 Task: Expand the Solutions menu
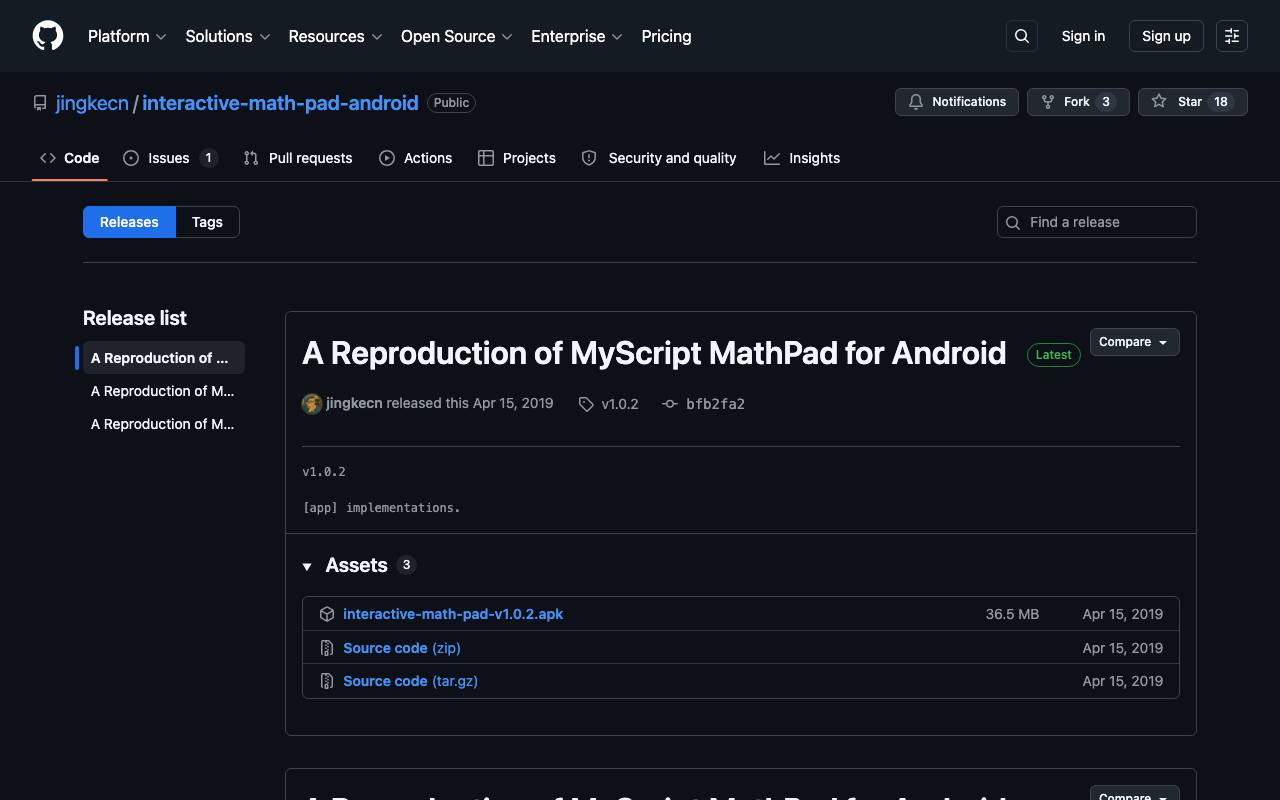[228, 36]
